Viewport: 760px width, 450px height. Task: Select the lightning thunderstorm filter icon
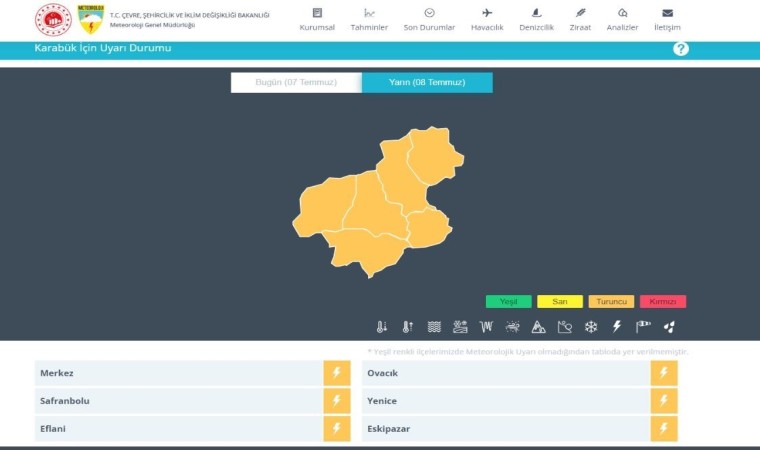click(x=617, y=327)
